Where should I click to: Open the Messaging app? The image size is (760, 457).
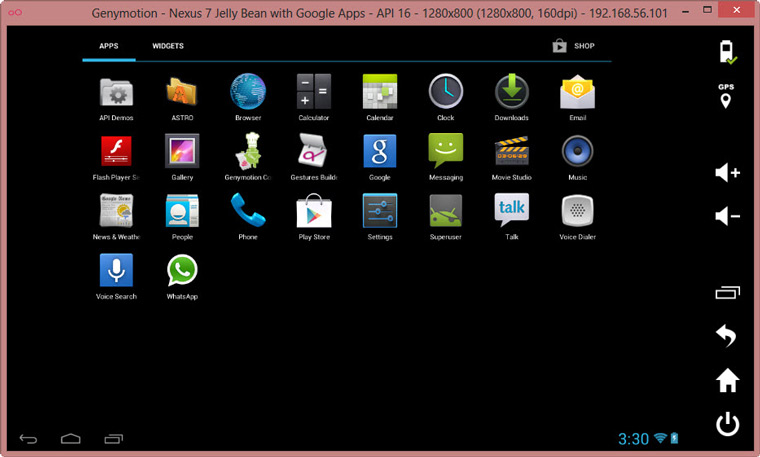(445, 158)
